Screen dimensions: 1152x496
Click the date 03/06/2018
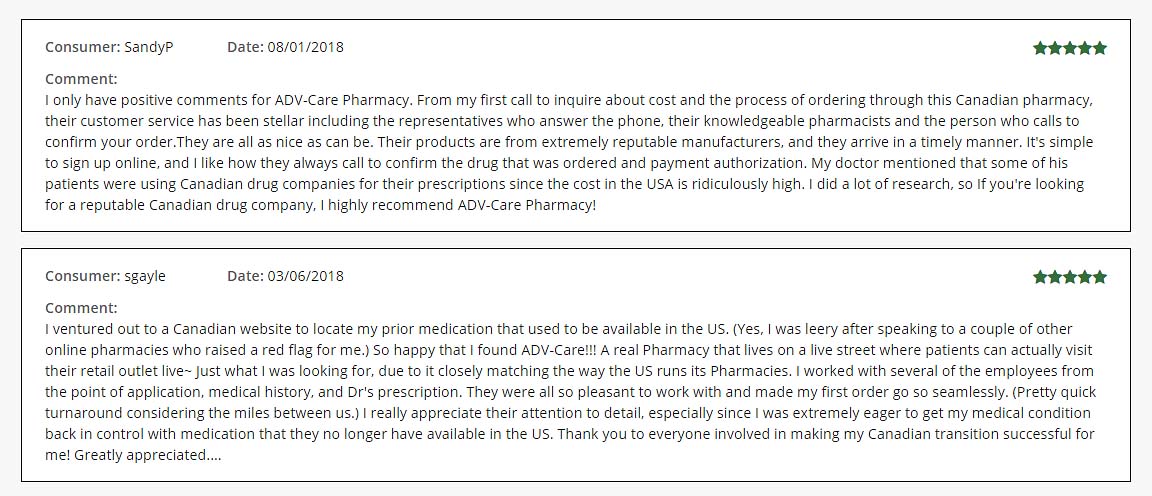(305, 276)
